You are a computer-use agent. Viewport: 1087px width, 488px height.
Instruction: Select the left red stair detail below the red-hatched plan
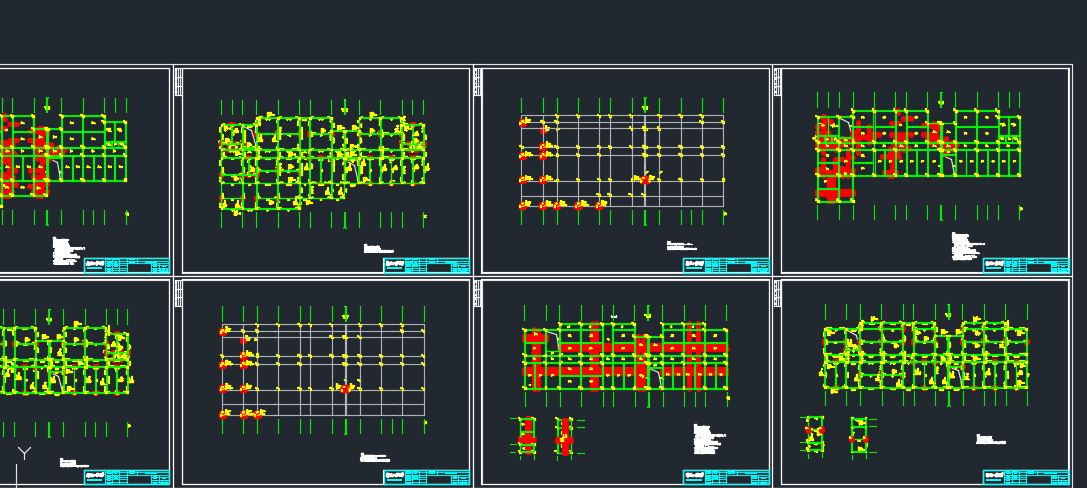point(528,436)
